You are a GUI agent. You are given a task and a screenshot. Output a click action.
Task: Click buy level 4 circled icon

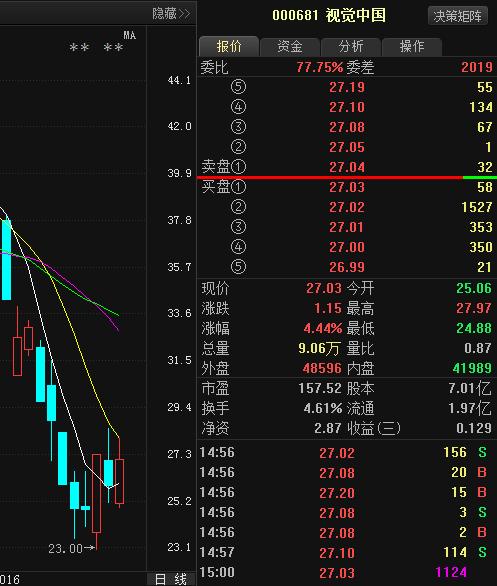pyautogui.click(x=238, y=247)
